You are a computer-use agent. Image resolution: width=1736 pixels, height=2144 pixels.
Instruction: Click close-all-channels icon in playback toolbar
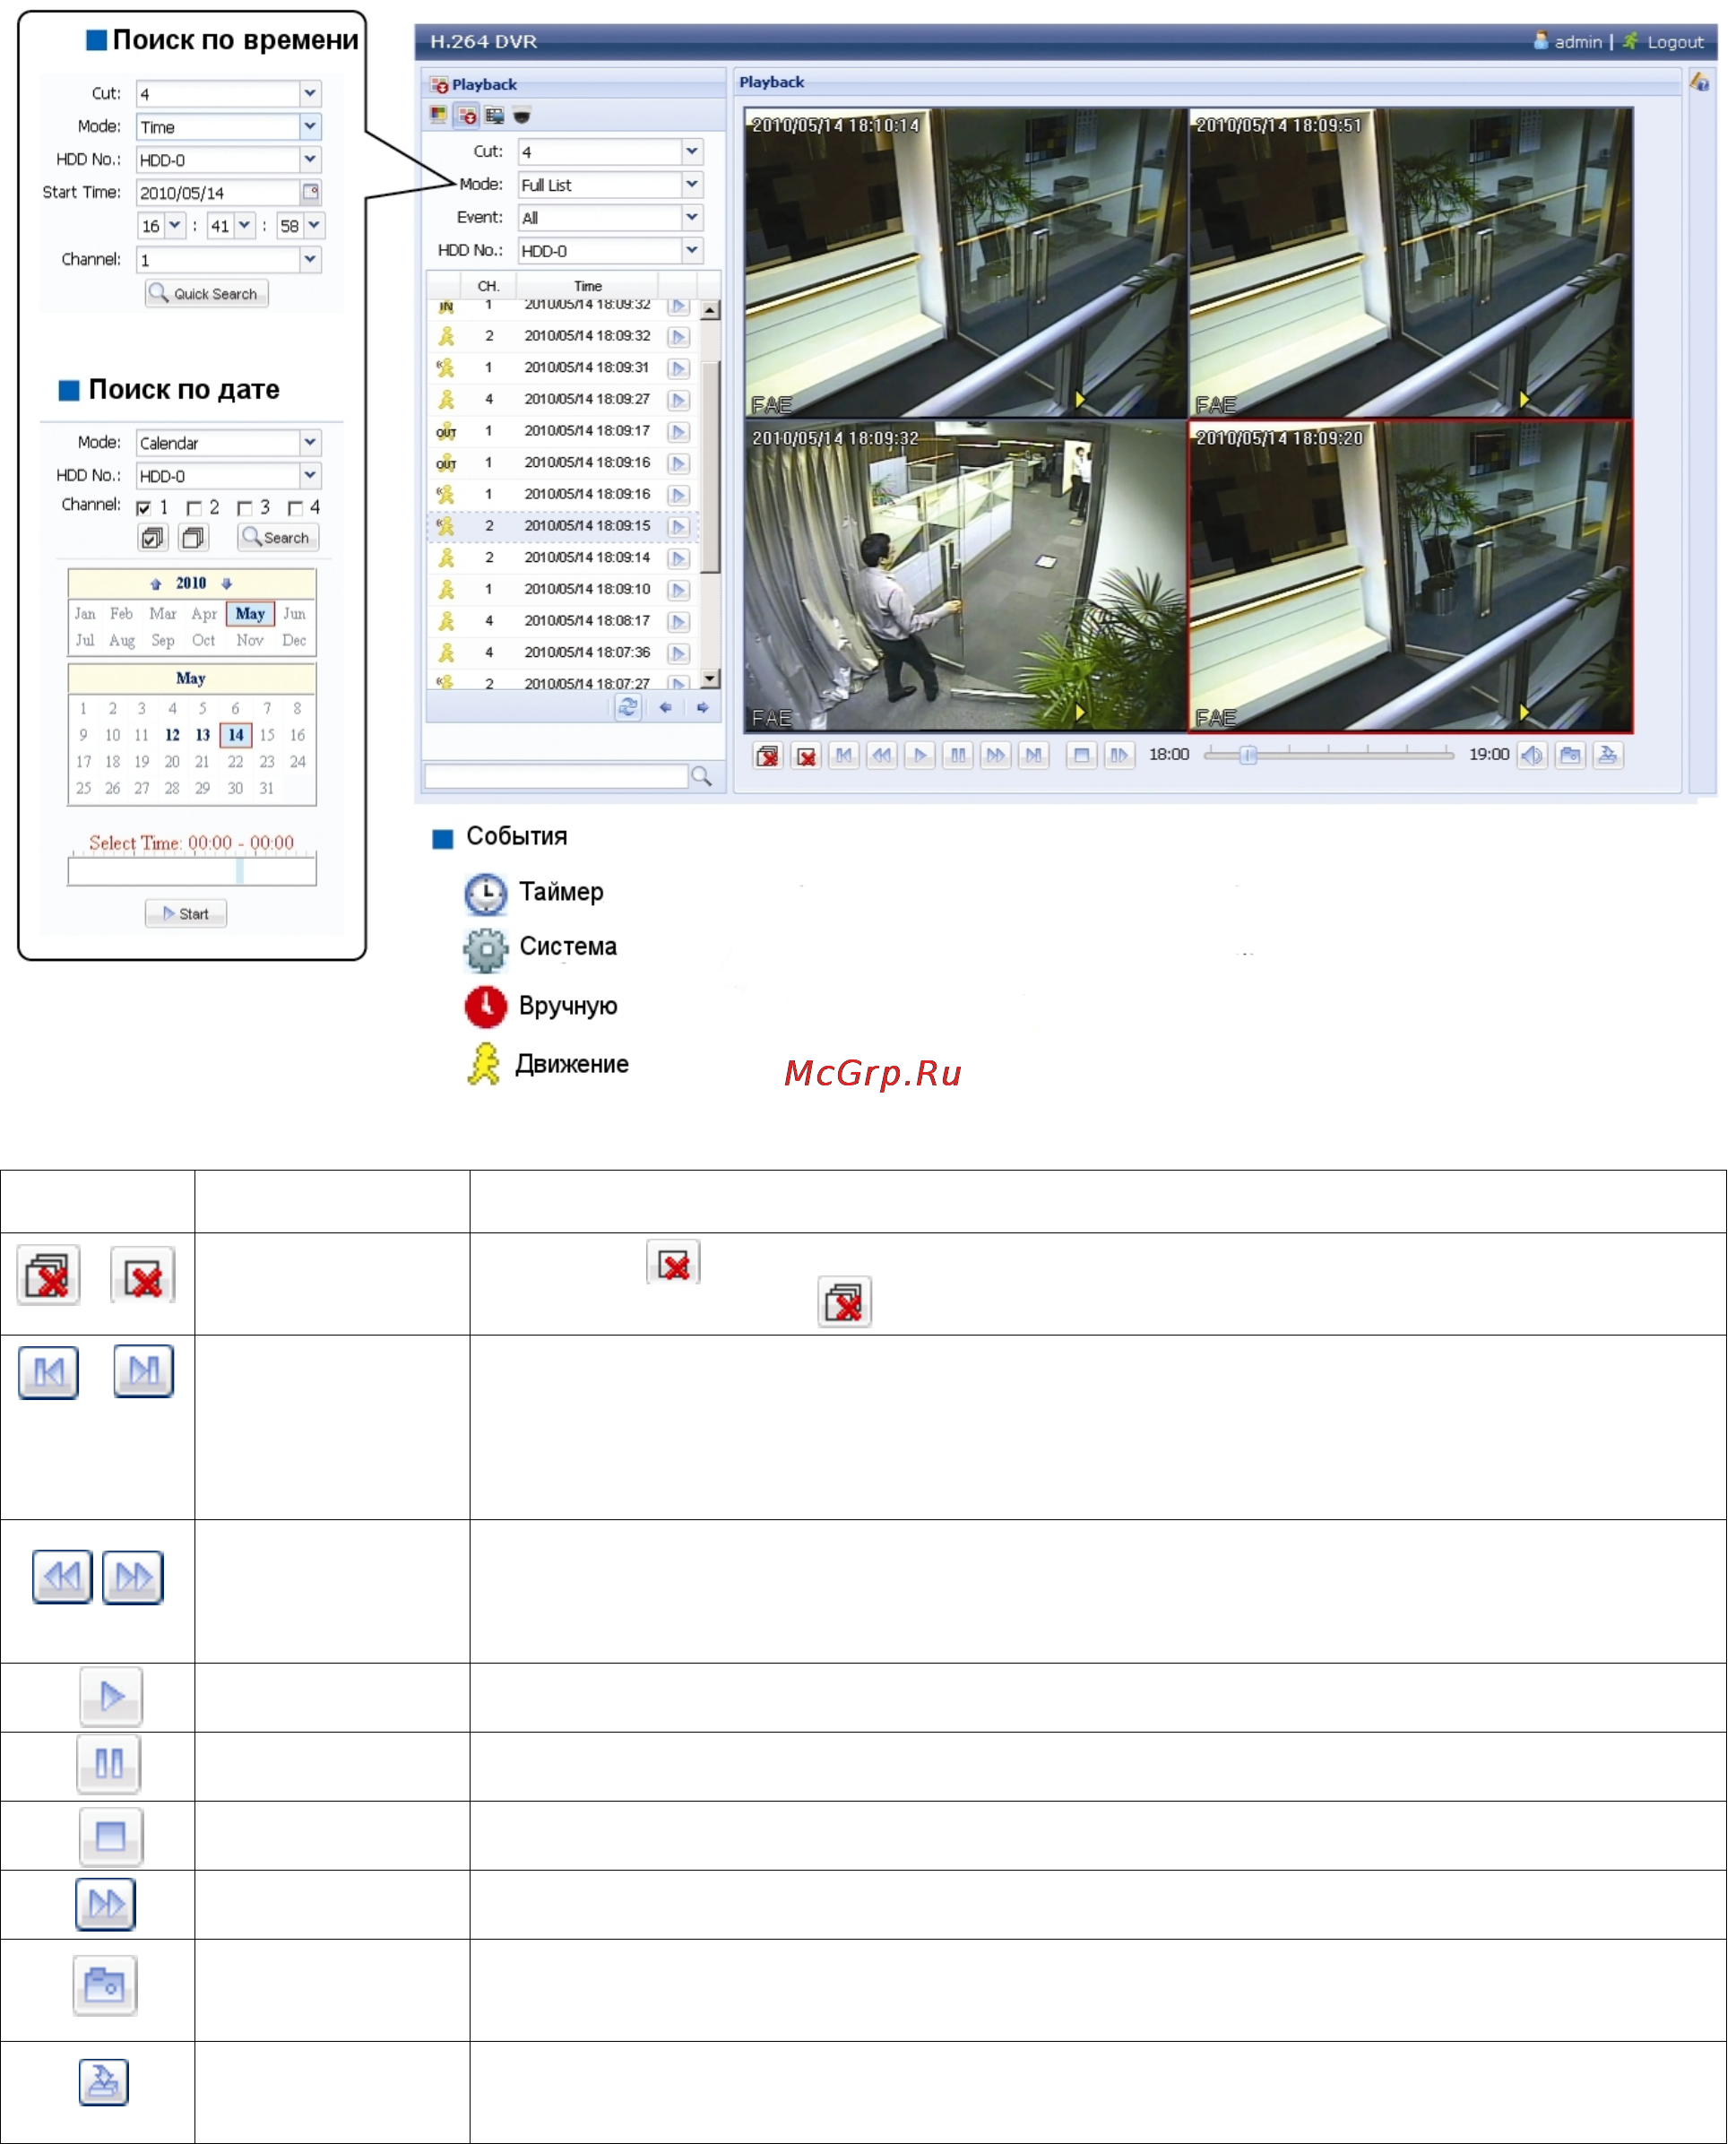point(768,757)
